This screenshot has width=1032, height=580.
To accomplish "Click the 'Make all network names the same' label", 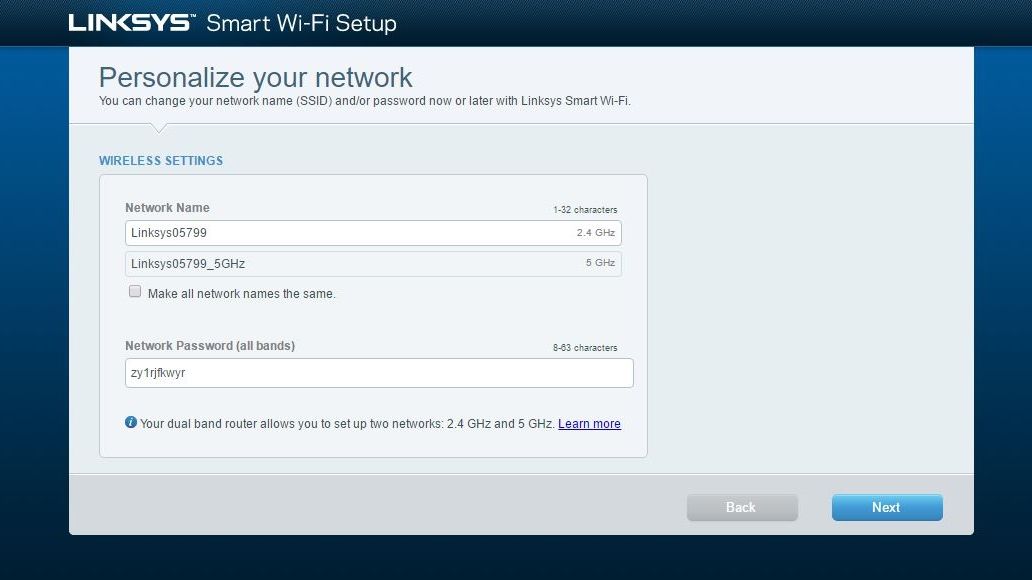I will coord(241,294).
